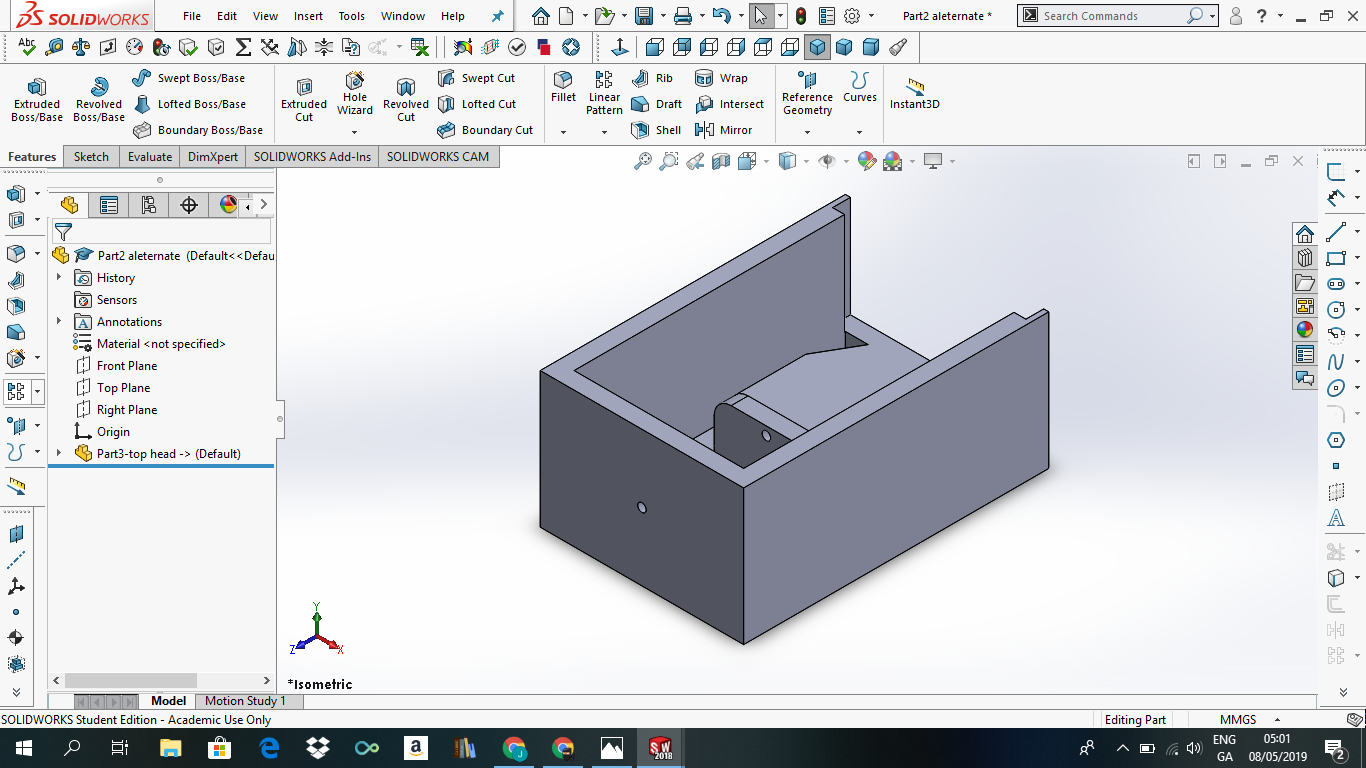Select the Extruded Boss/Base tool
Screen dimensions: 1366x768
[x=37, y=100]
